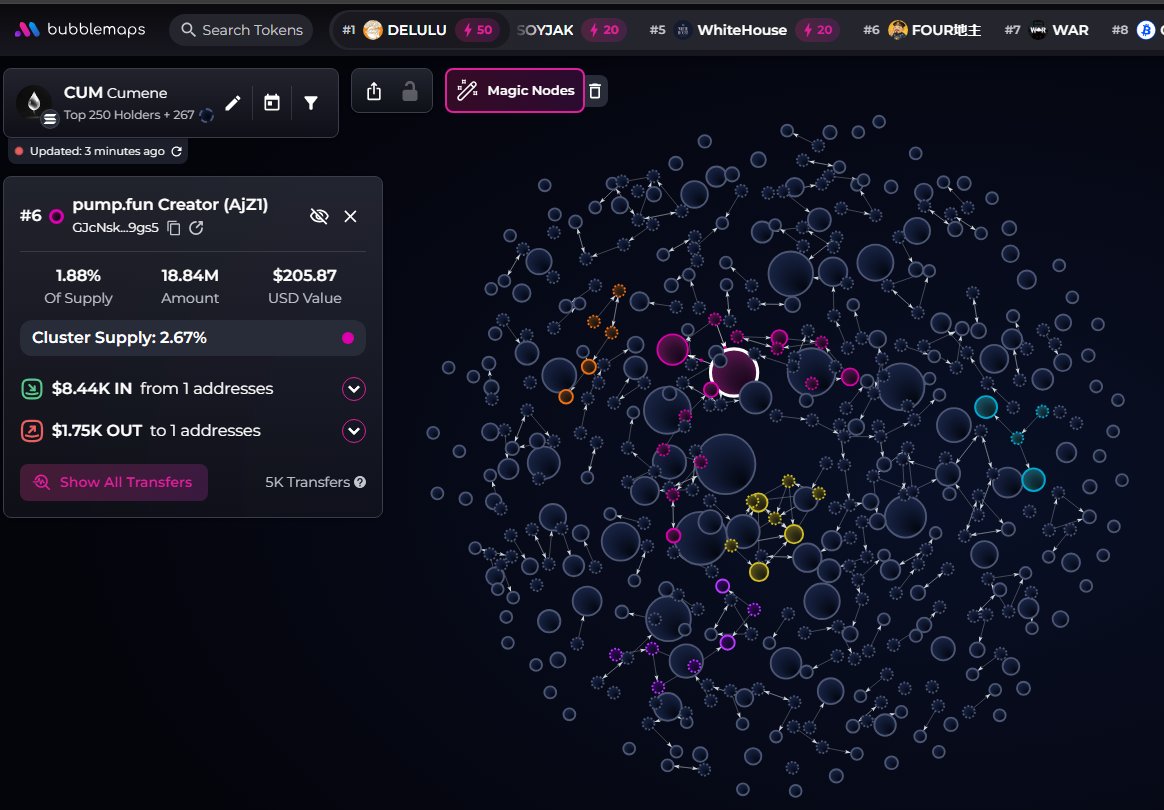This screenshot has height=810, width=1164.
Task: Click the 18.84M Amount value
Action: pos(190,275)
